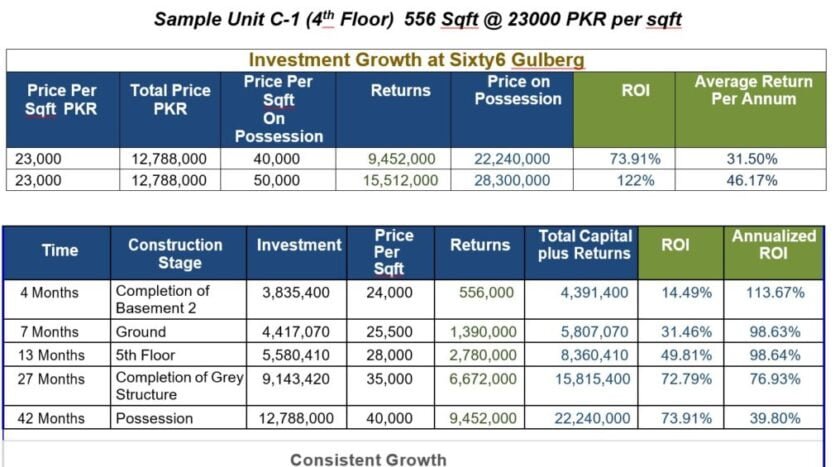Select the "Construction Stage" column header
The height and width of the screenshot is (467, 835).
(x=176, y=253)
